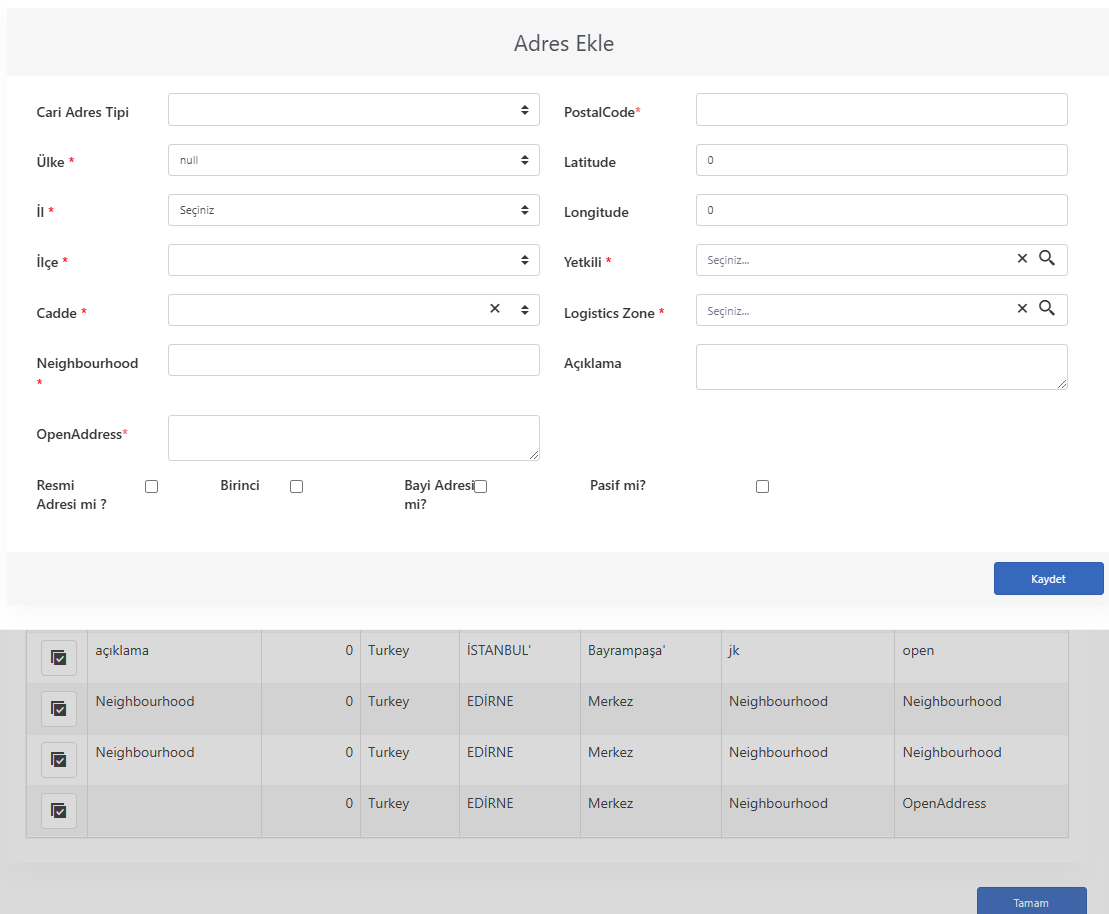The image size is (1109, 914).
Task: Click the Logistics Zone search magnifier icon
Action: tap(1047, 308)
